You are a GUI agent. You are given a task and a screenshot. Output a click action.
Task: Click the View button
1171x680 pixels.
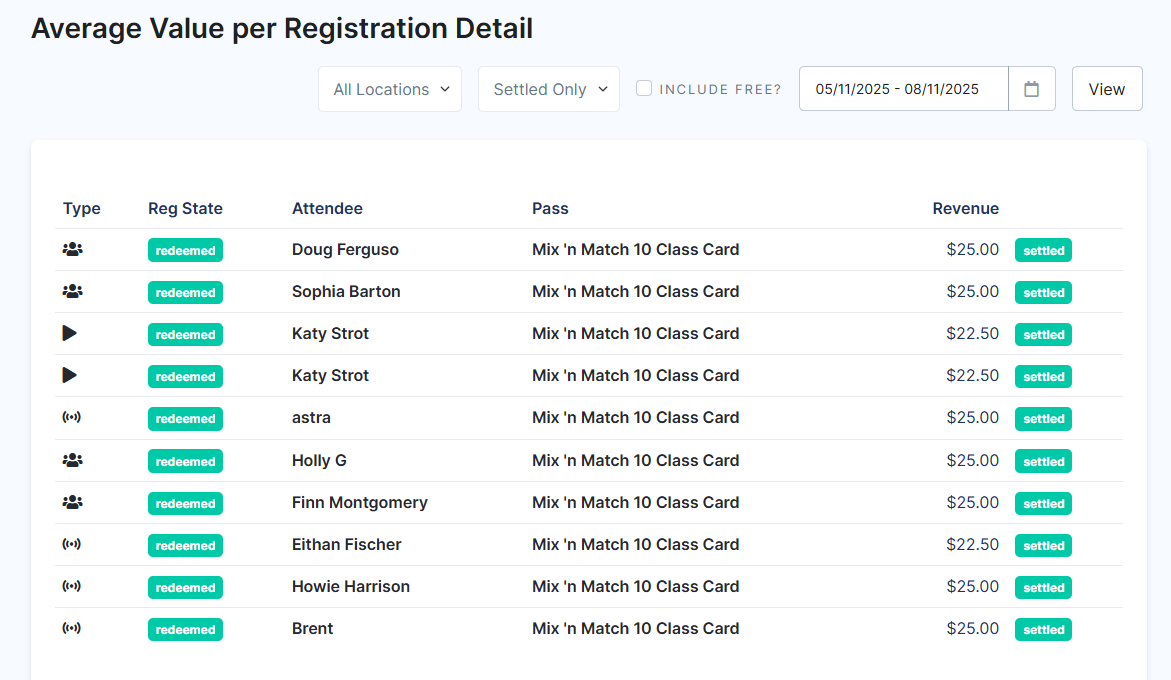pyautogui.click(x=1107, y=89)
